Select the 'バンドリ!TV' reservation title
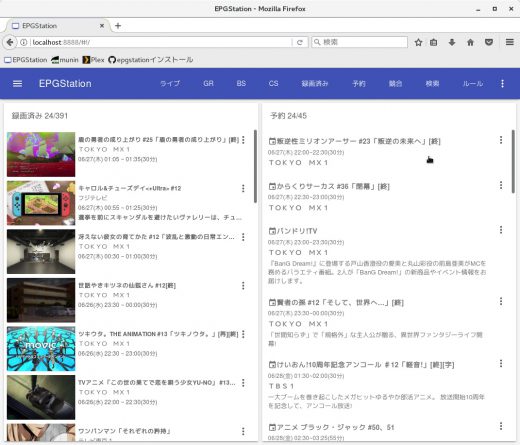Screen dimensions: 520x445 [297, 231]
